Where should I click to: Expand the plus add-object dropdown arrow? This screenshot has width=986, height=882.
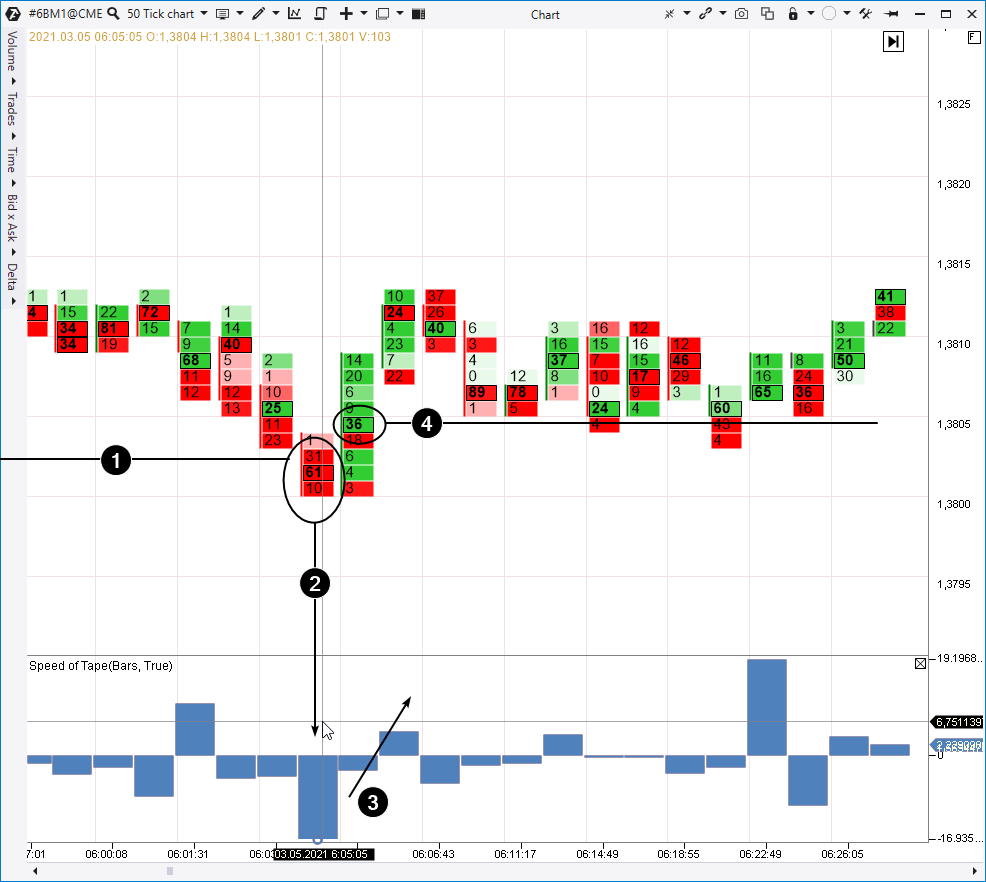363,14
